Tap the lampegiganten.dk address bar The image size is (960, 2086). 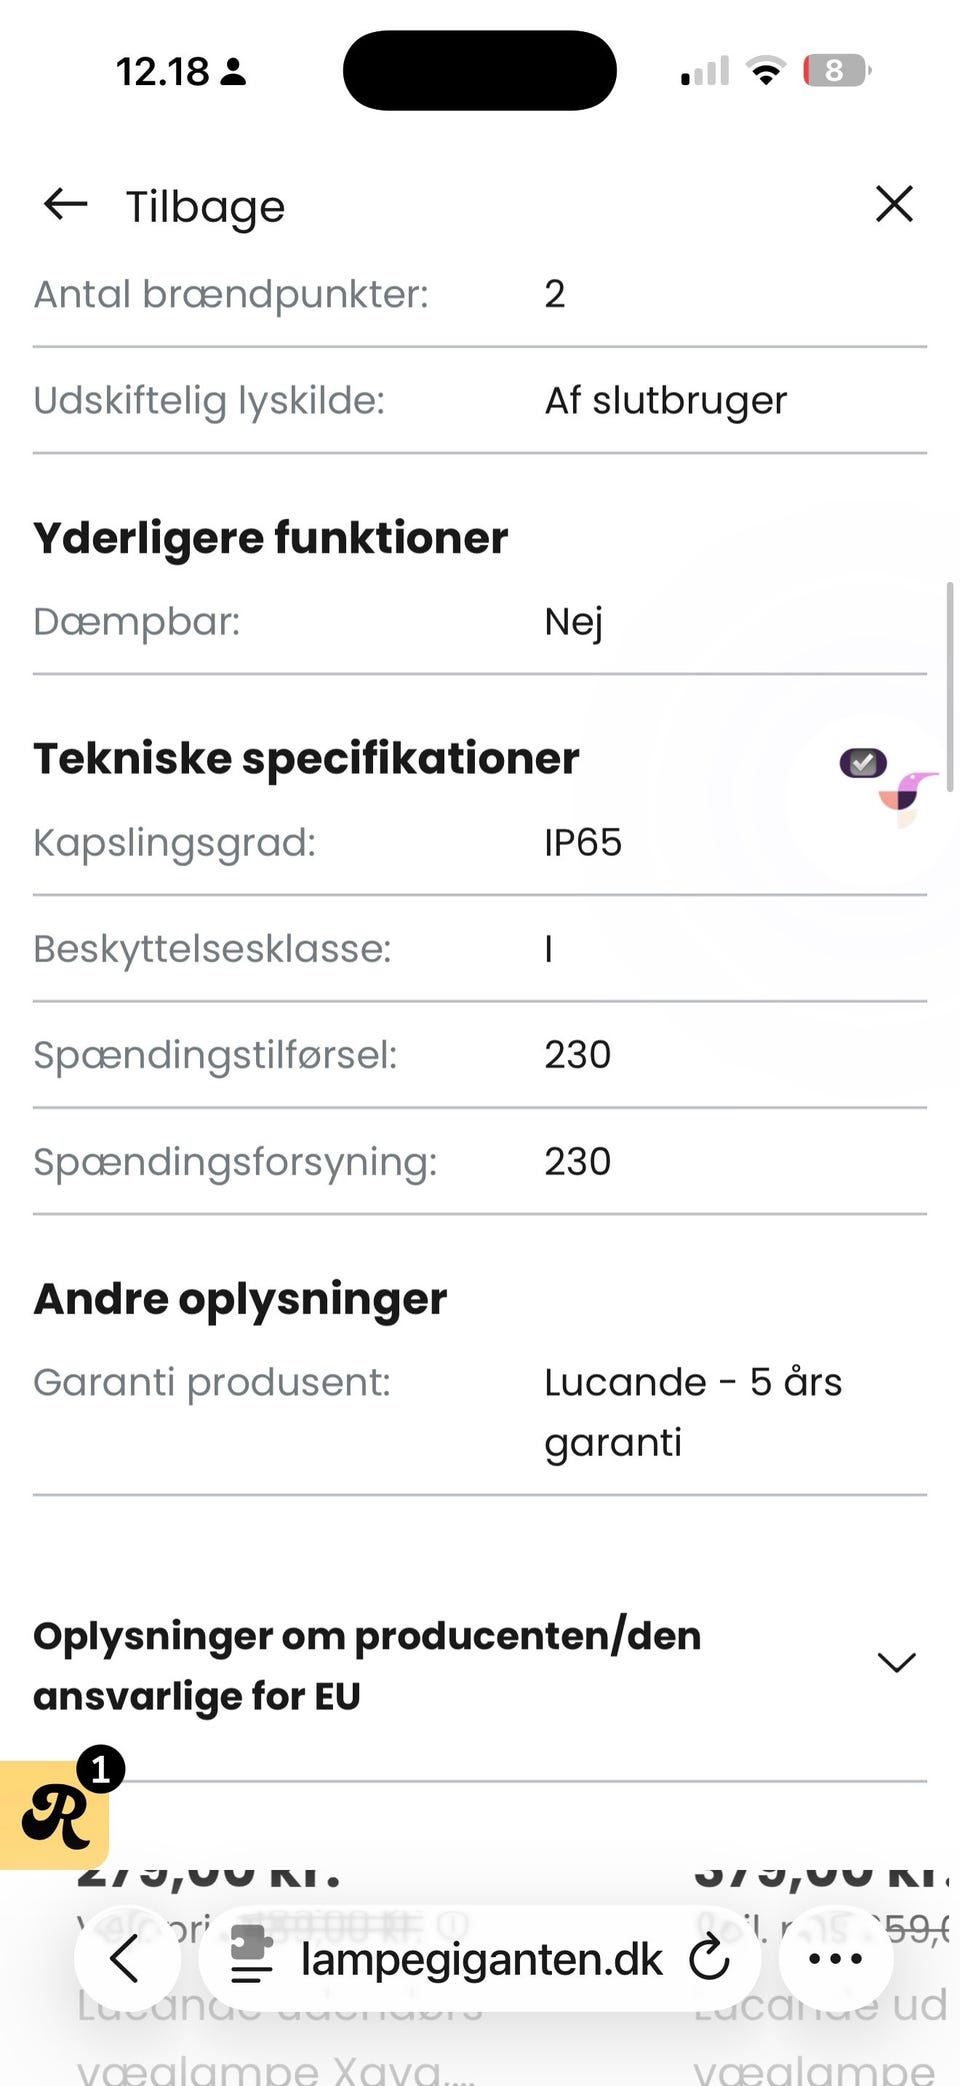(x=481, y=1958)
